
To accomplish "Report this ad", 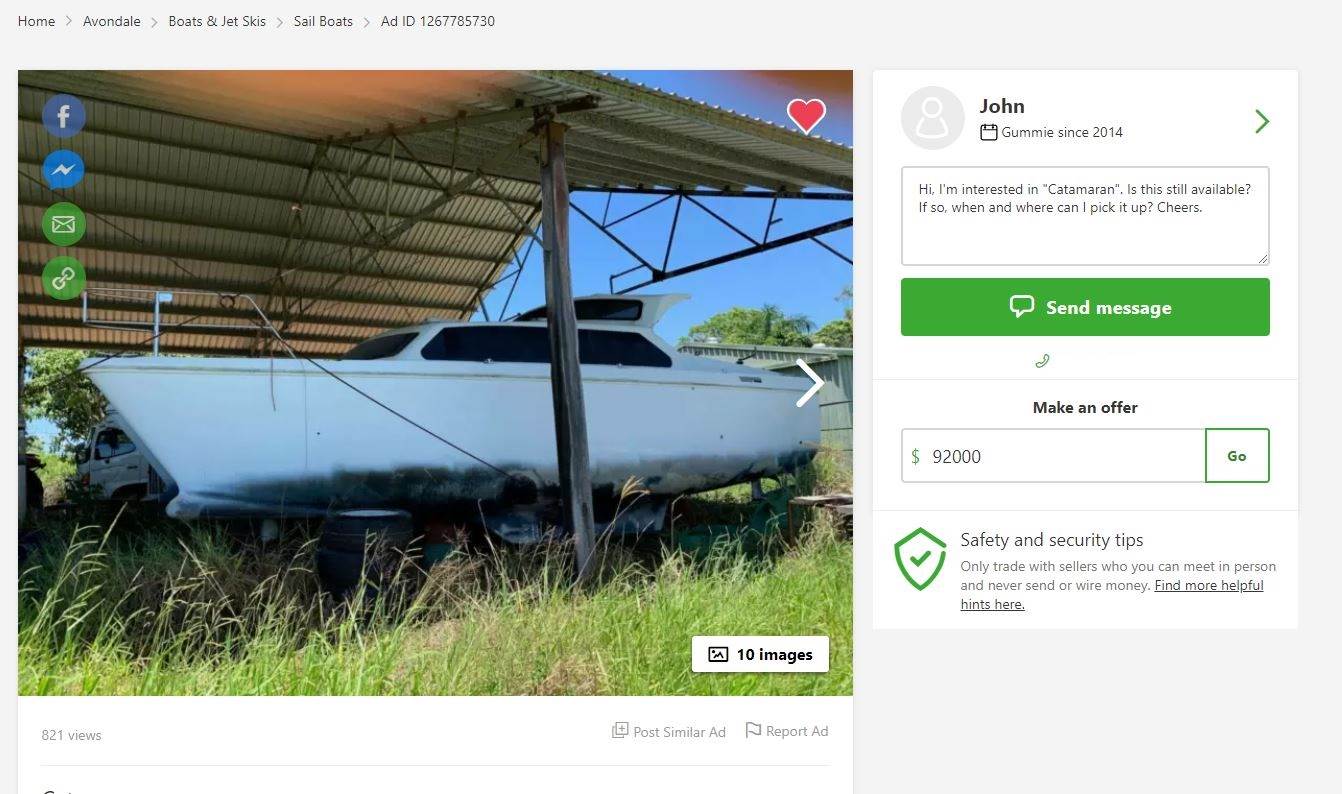I will 787,731.
